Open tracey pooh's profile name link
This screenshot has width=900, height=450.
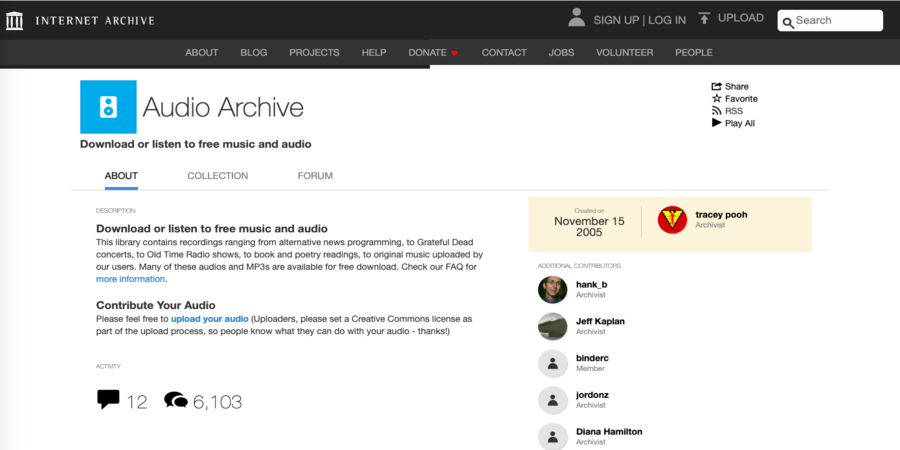721,215
